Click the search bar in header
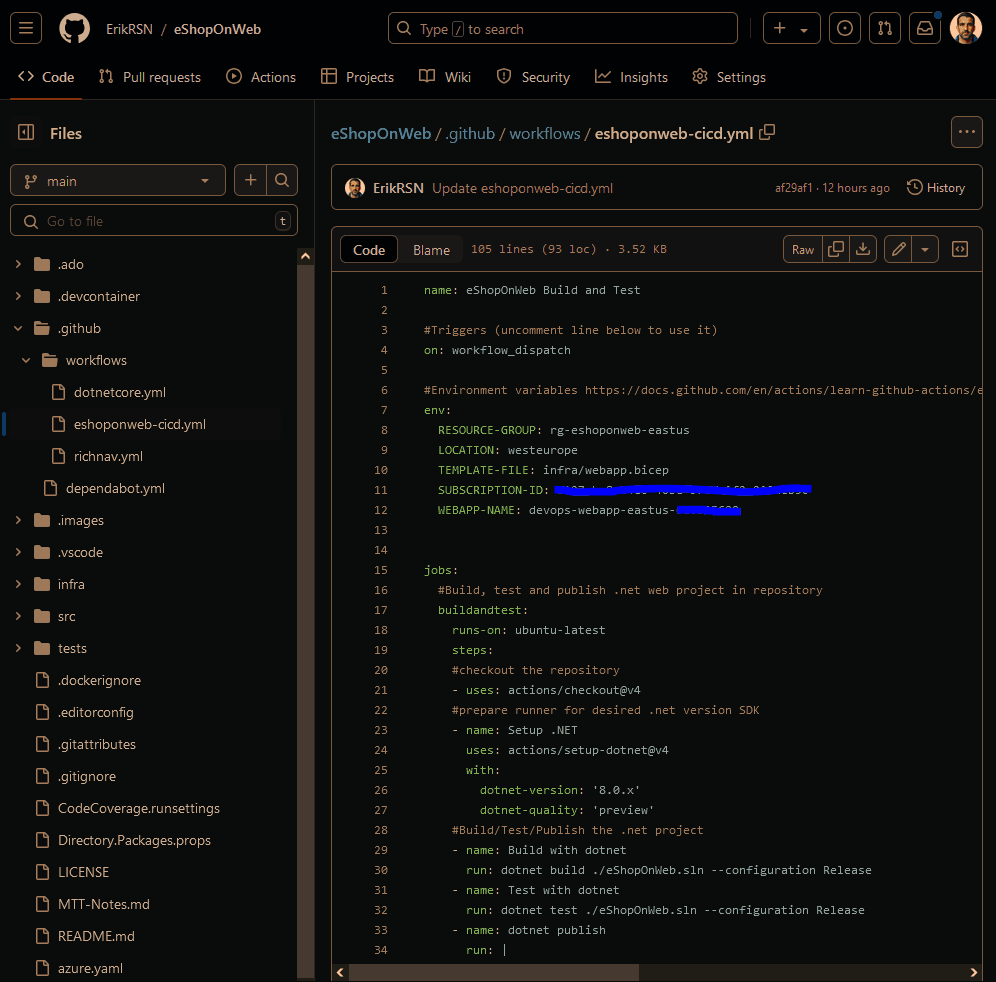Screen dimensions: 996x982 point(562,29)
